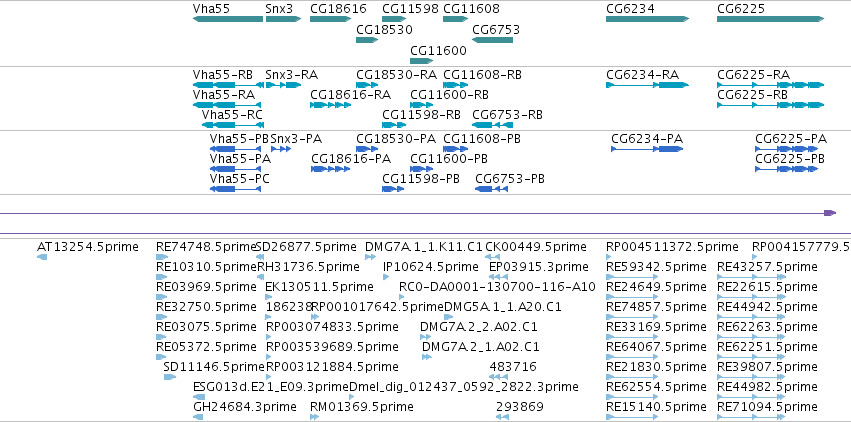Click EST RH31736.5prime
The image size is (851, 422).
[x=308, y=267]
